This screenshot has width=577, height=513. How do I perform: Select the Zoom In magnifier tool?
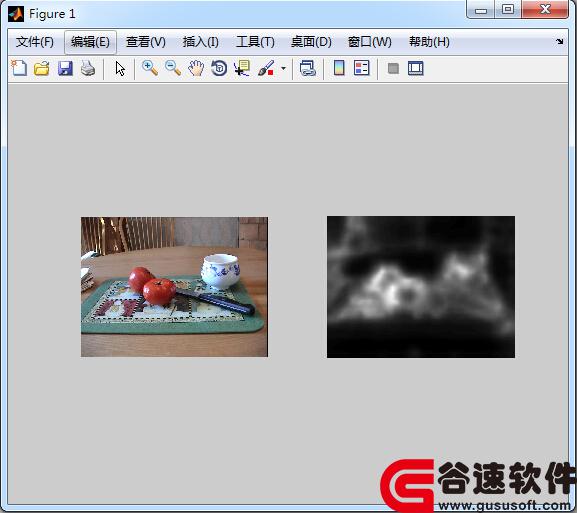(x=150, y=68)
